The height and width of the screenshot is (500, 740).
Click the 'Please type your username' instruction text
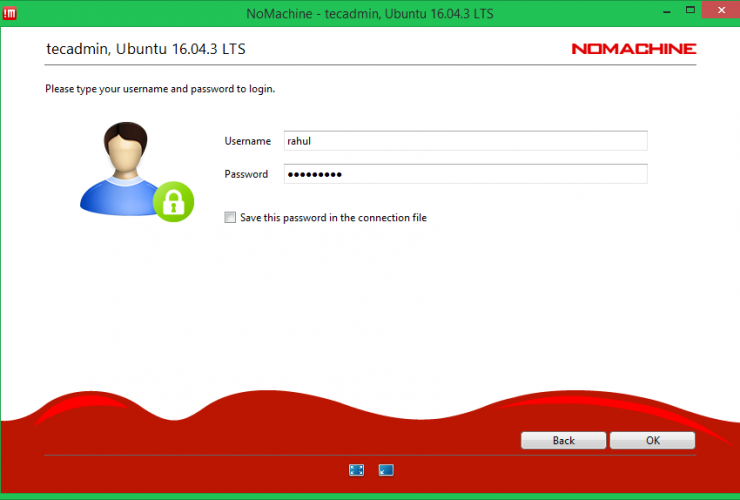tap(160, 89)
